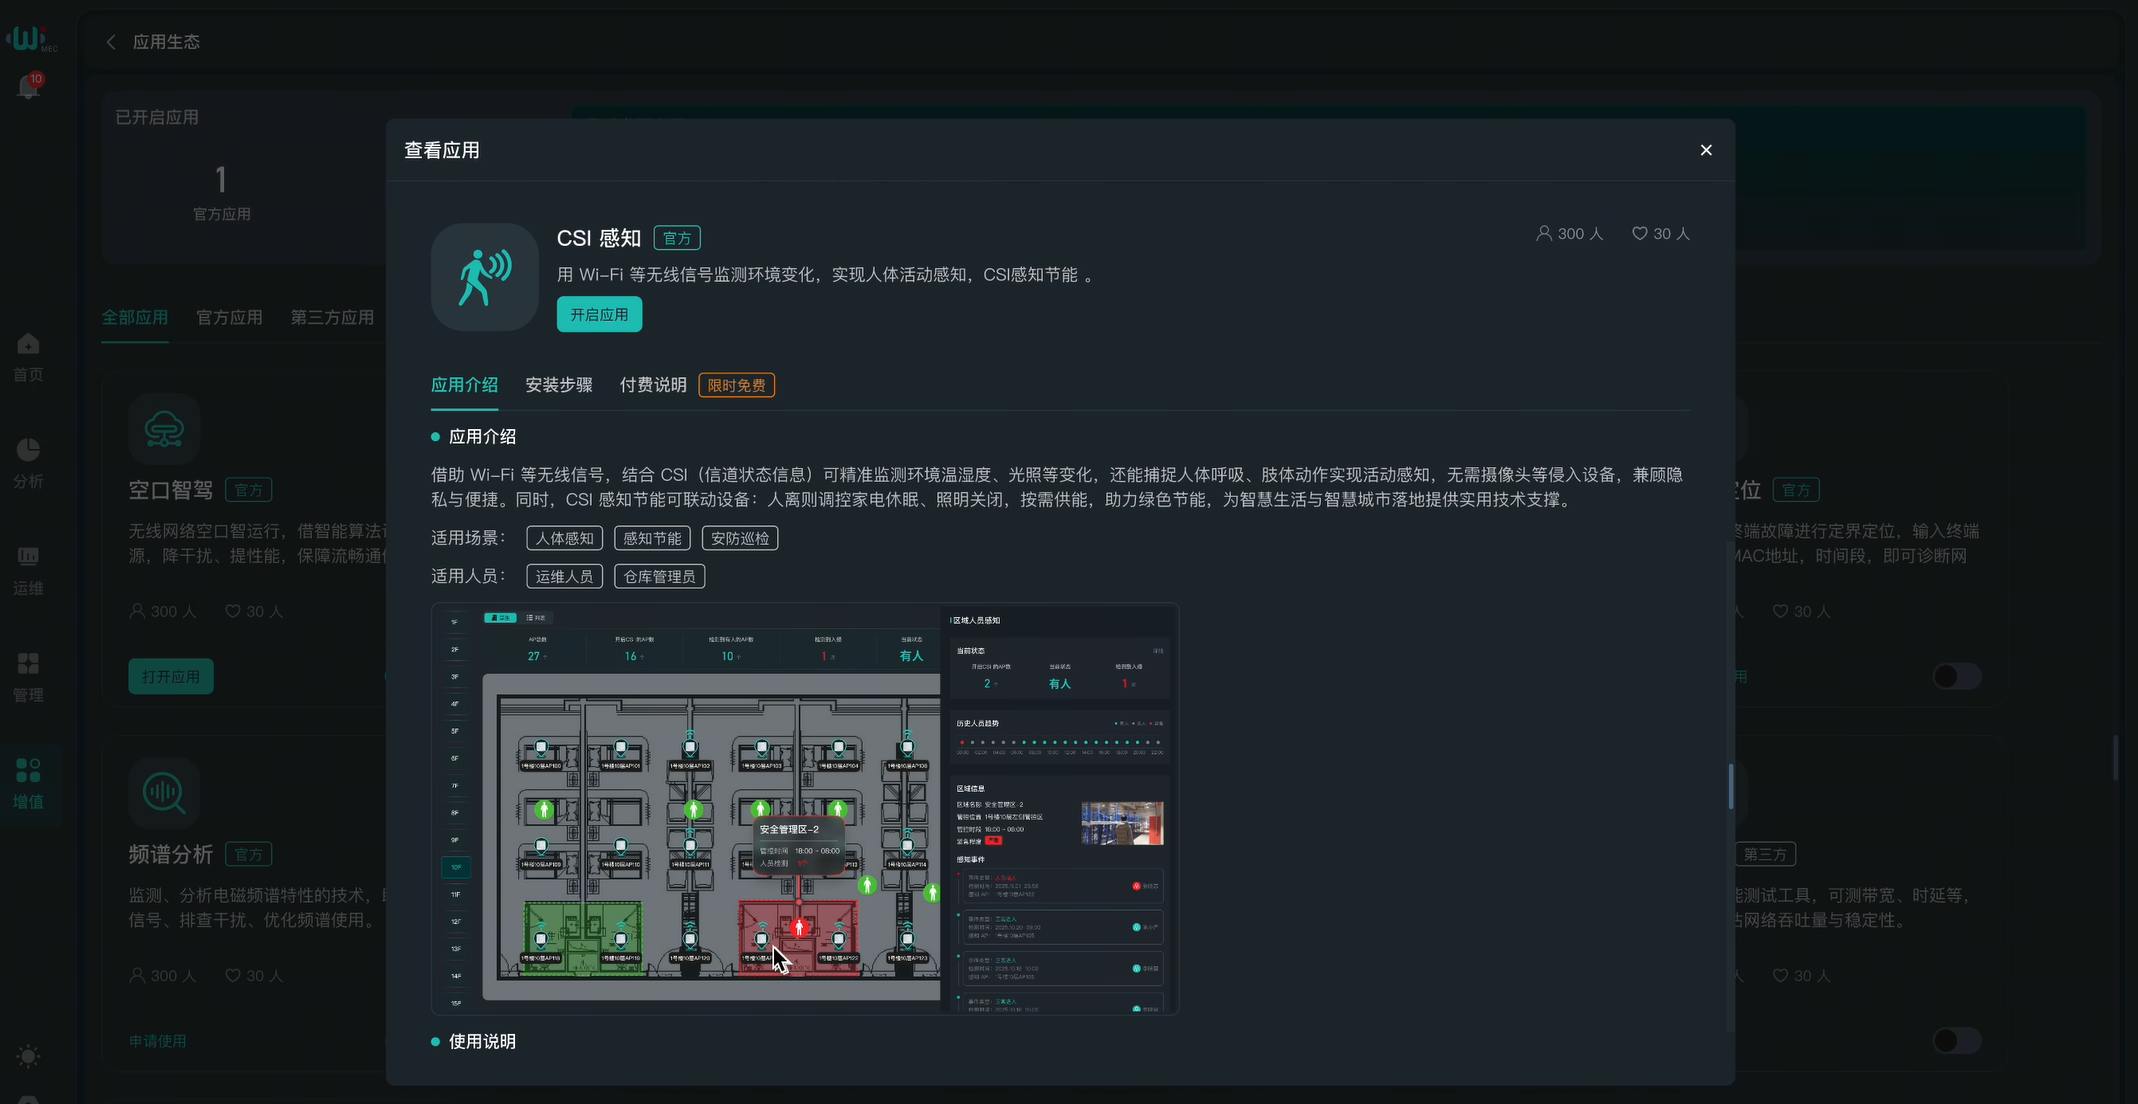2138x1104 pixels.
Task: Click the 开启应用 button
Action: 598,313
